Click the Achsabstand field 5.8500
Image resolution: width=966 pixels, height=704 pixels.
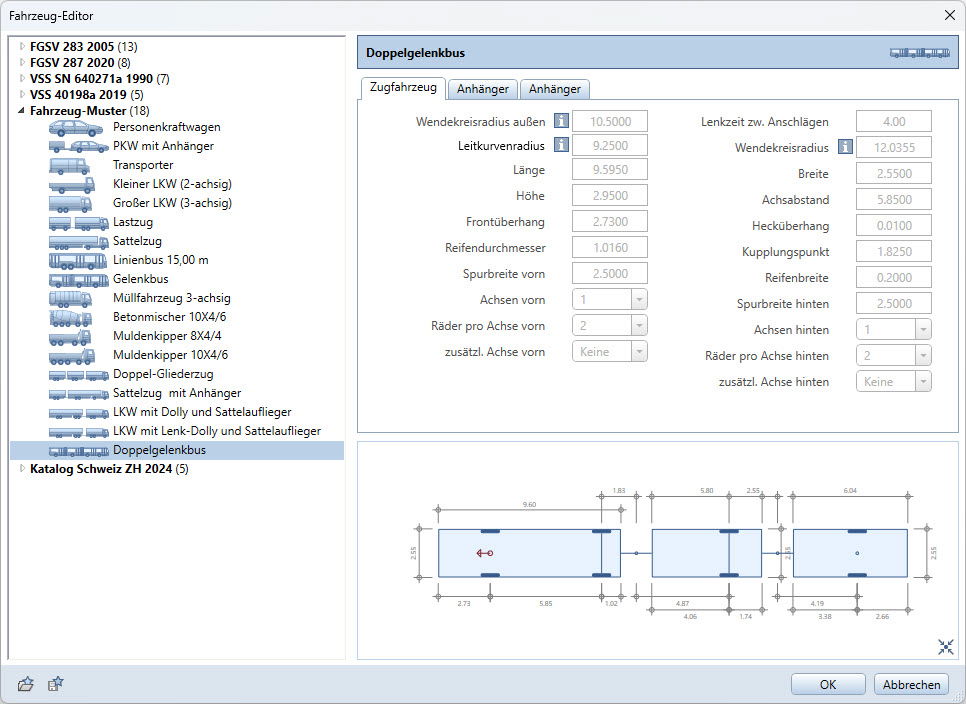(x=894, y=200)
